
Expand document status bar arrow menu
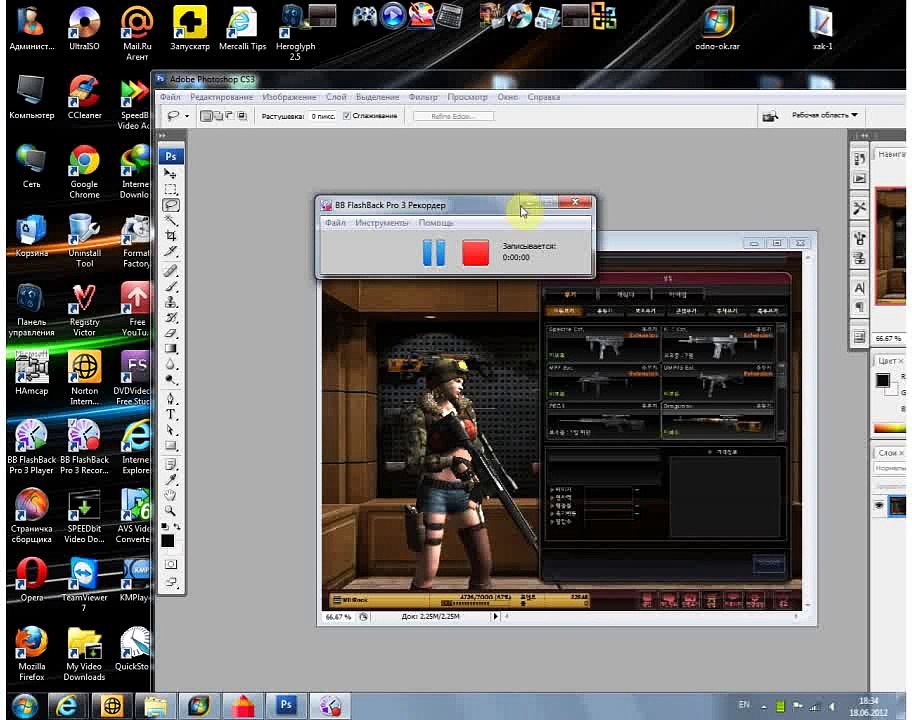[x=496, y=616]
